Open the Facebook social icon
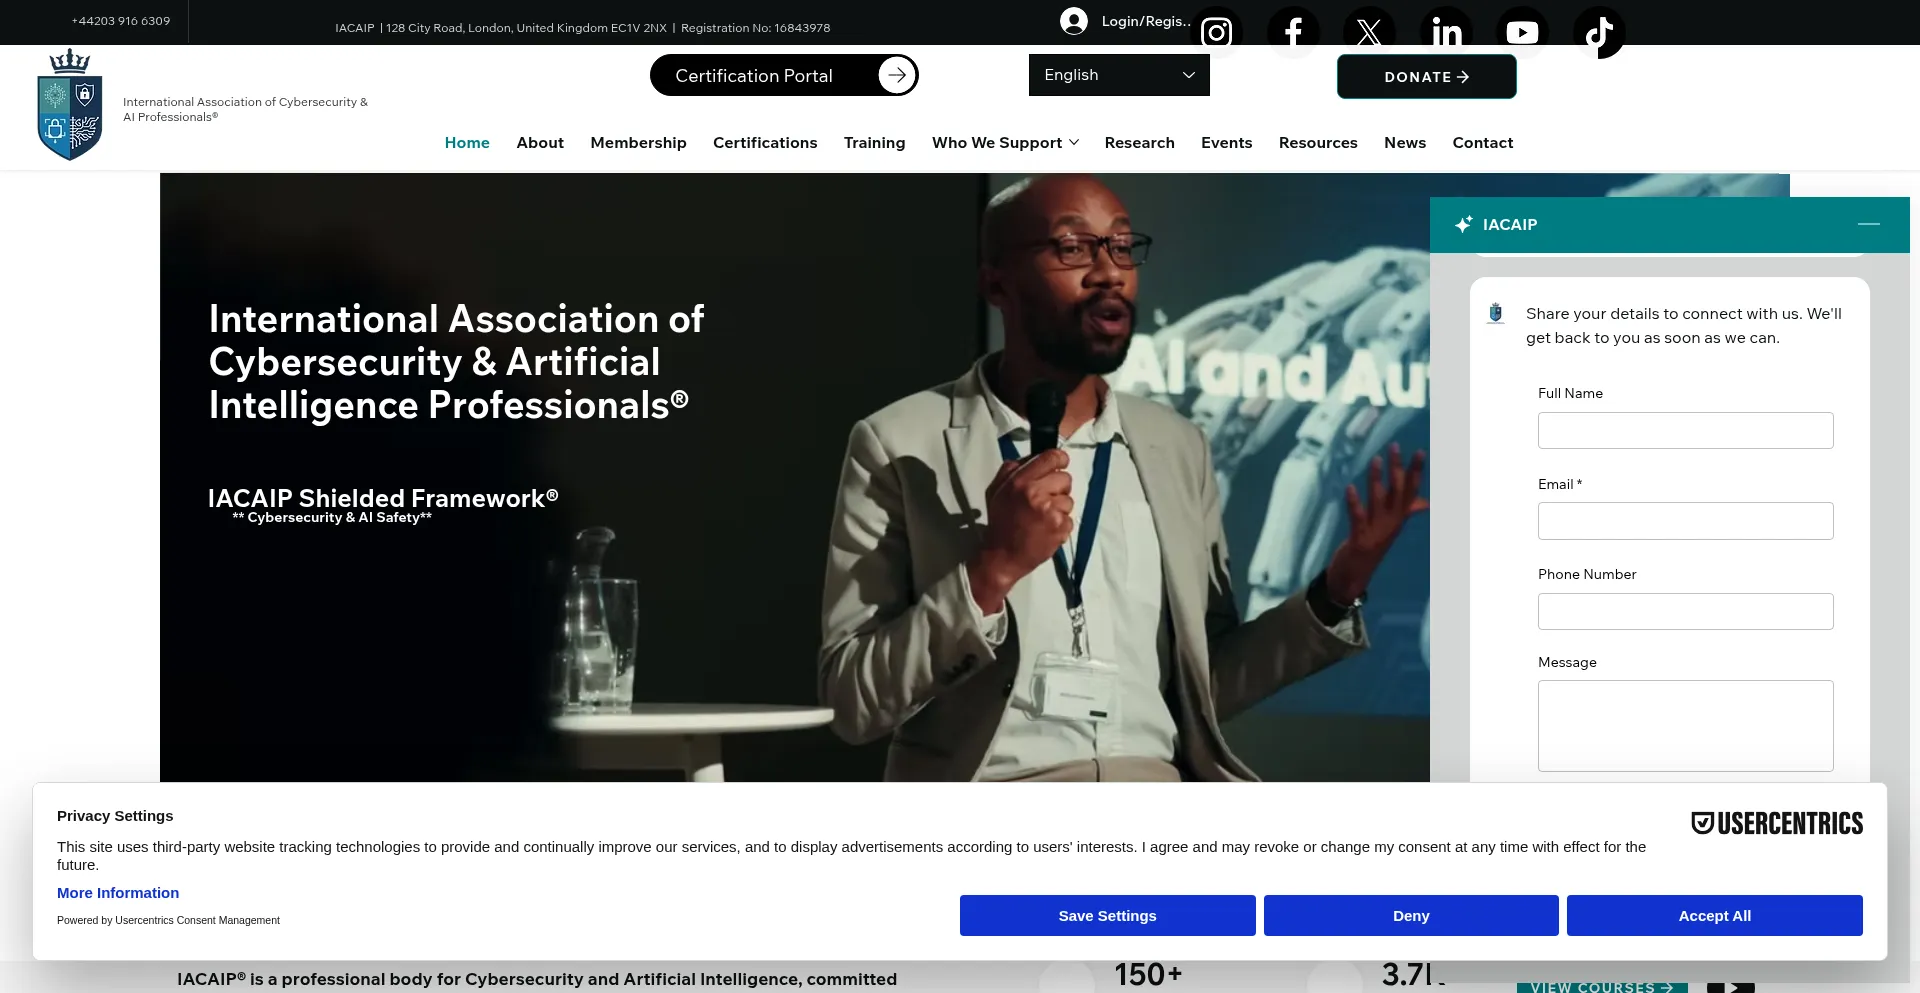The height and width of the screenshot is (993, 1920). point(1293,33)
